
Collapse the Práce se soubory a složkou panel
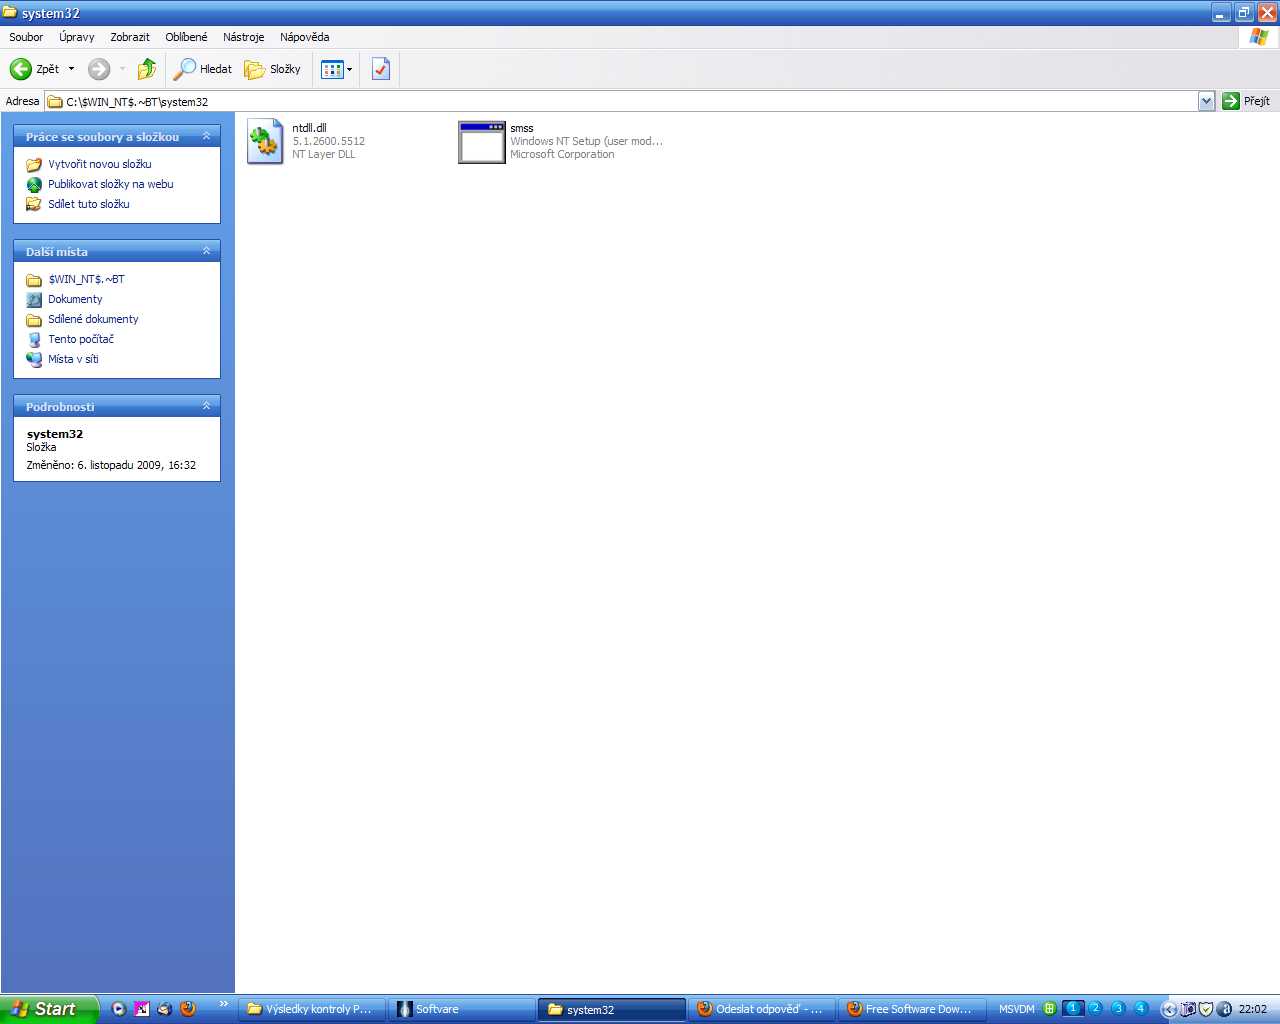207,136
